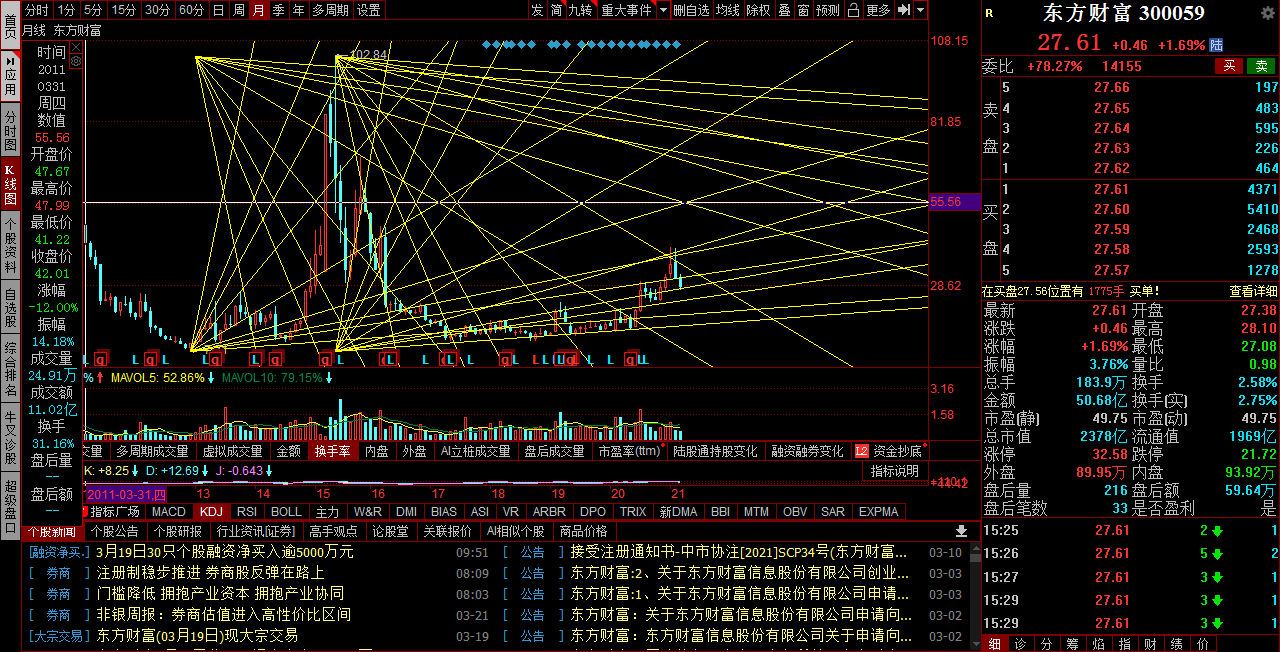Click 删自选 to remove from watchlist
This screenshot has width=1280, height=652.
tap(691, 10)
